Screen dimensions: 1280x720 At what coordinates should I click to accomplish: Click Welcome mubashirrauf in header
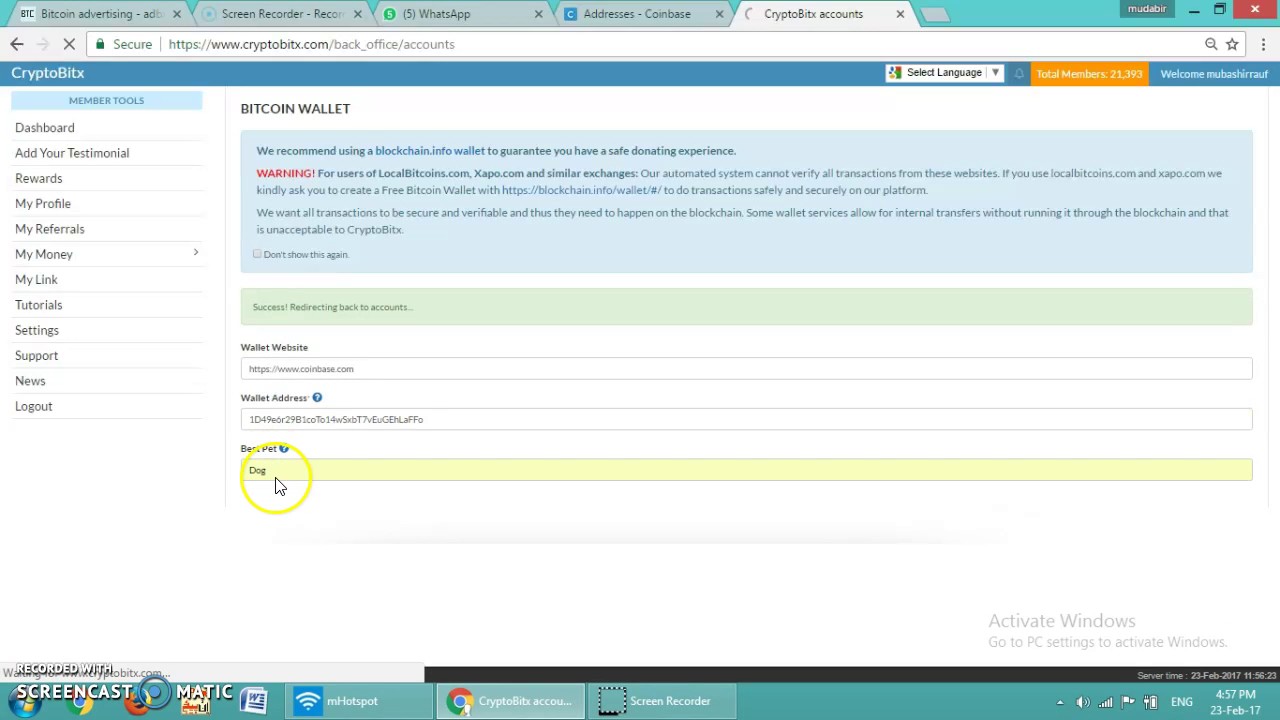(1214, 74)
